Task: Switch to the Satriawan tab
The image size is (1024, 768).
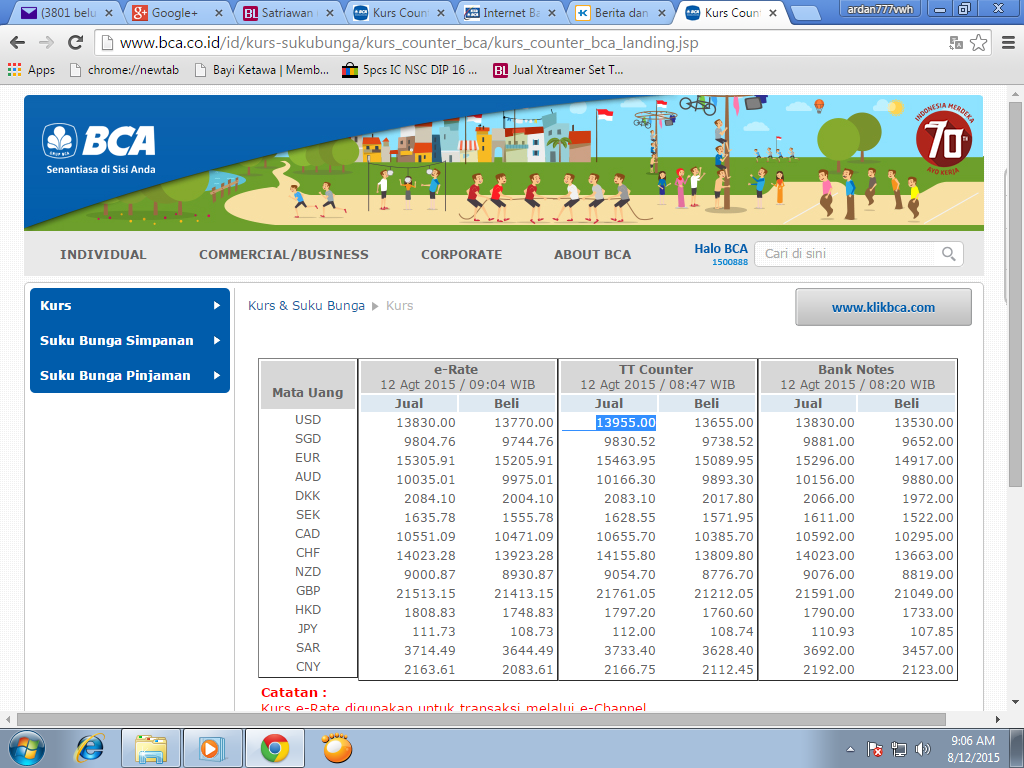Action: click(287, 12)
